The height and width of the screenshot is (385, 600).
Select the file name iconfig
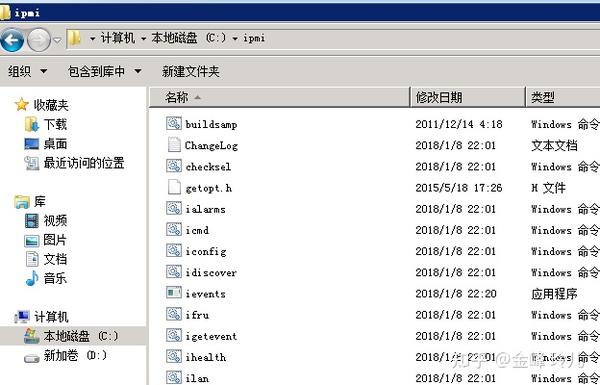click(x=206, y=251)
